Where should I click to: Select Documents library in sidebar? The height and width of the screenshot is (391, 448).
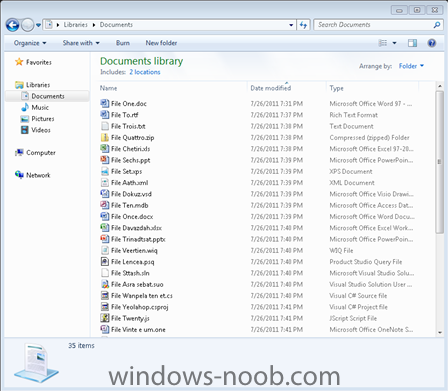48,96
